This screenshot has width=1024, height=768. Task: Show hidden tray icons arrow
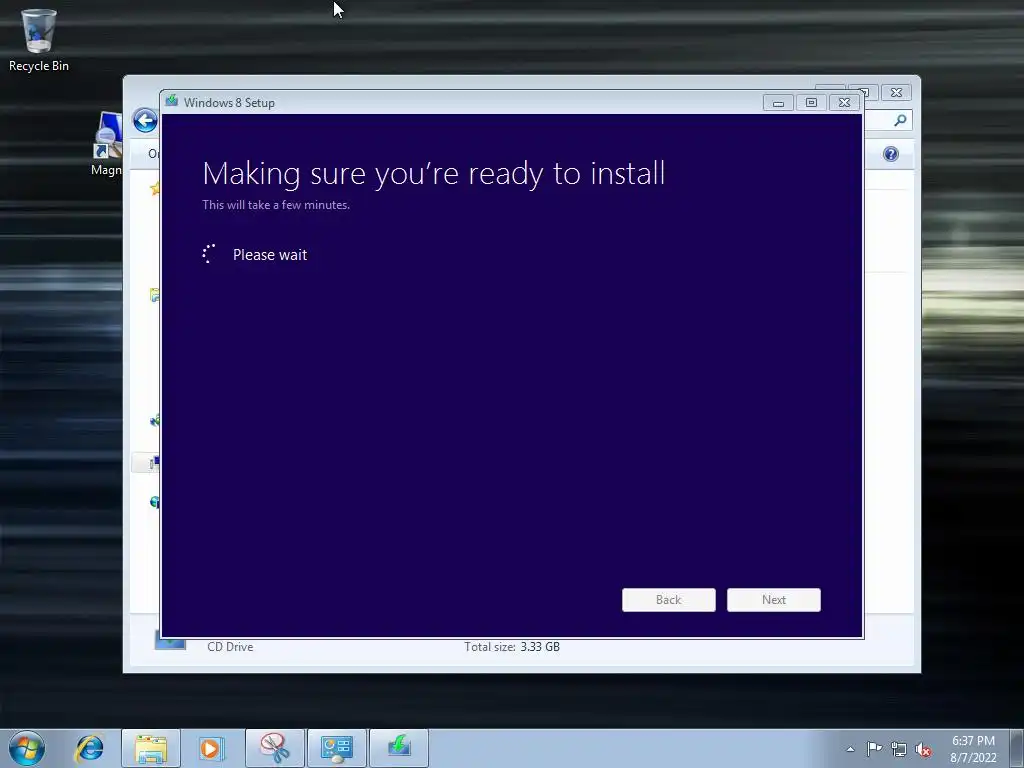click(x=850, y=749)
